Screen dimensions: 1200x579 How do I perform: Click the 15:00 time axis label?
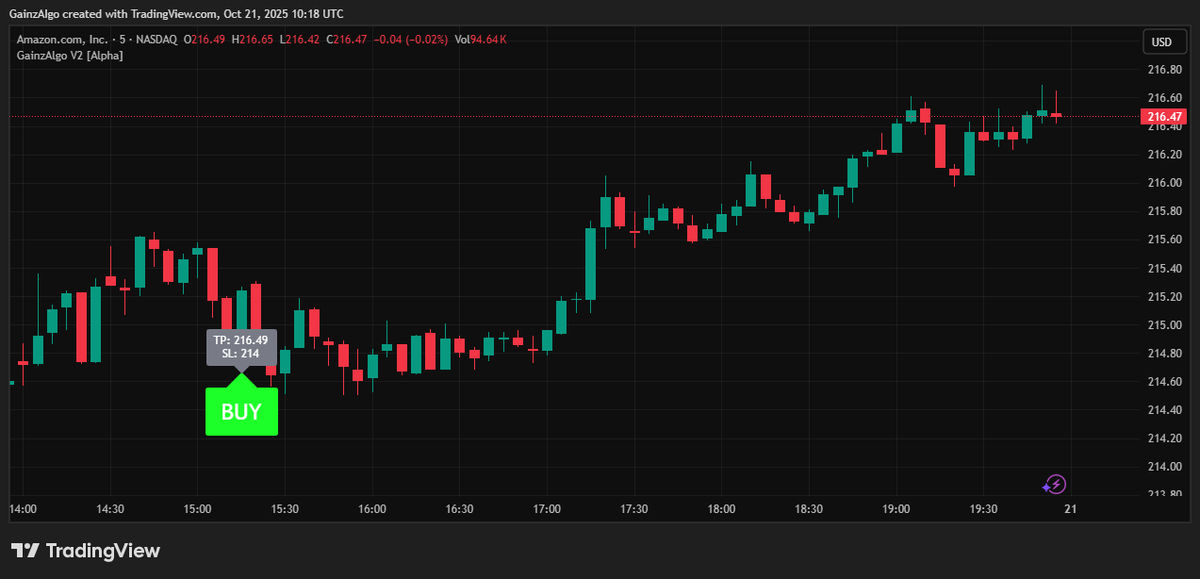pyautogui.click(x=198, y=509)
